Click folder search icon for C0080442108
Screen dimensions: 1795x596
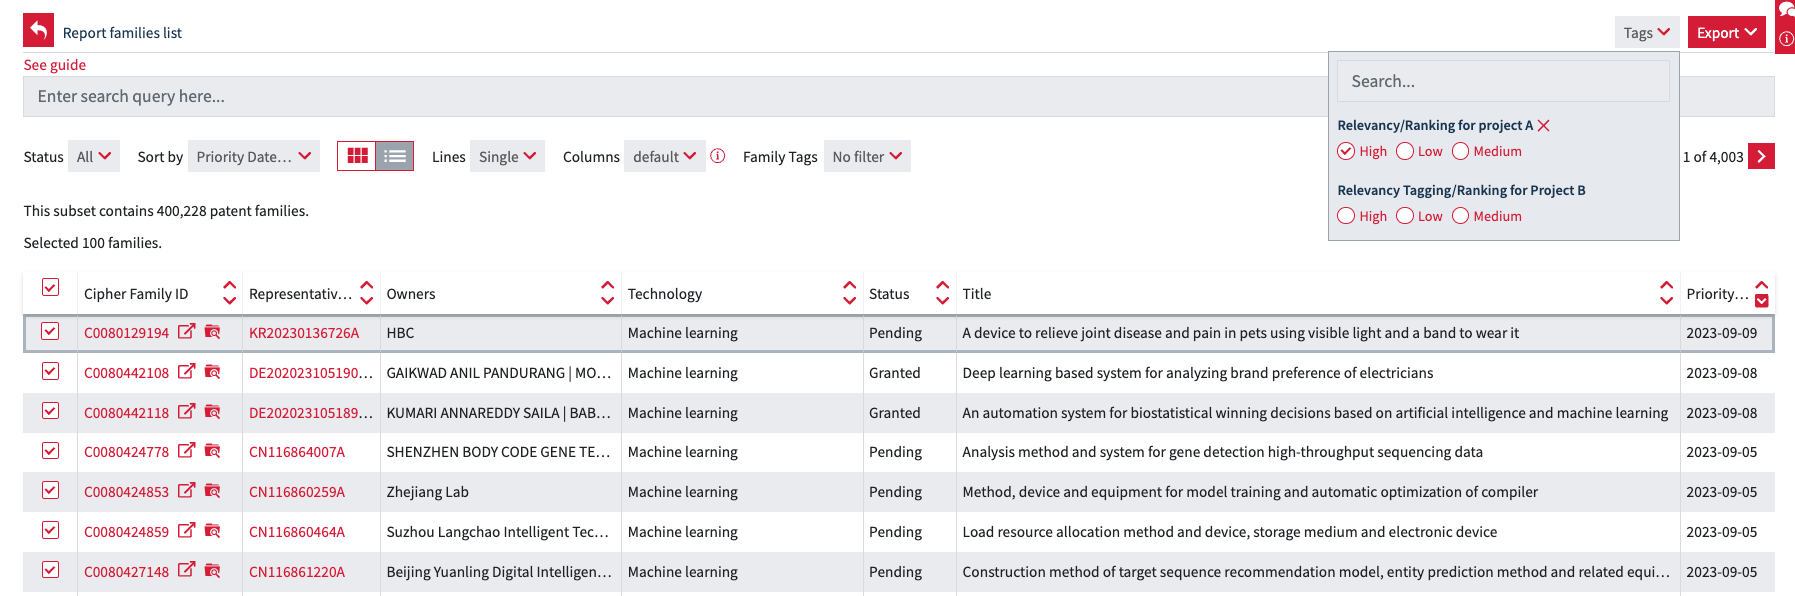212,371
